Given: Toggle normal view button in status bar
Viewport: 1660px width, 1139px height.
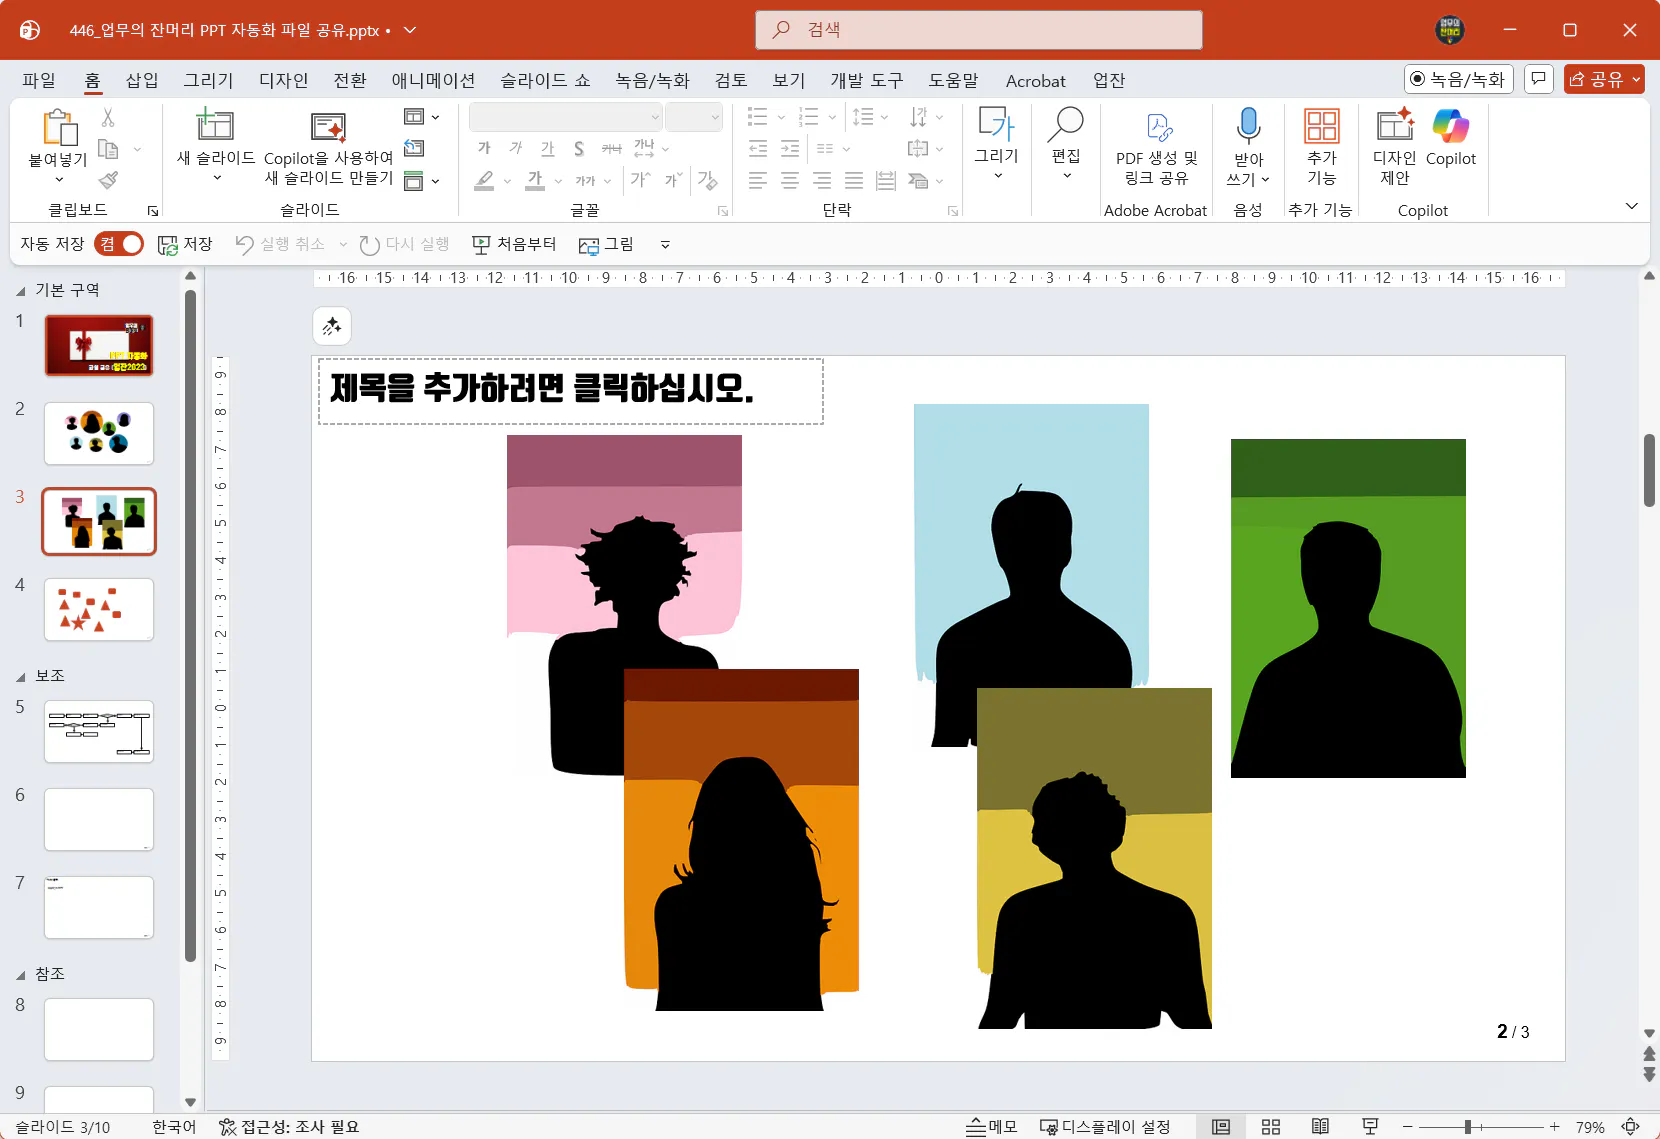Looking at the screenshot, I should [x=1221, y=1127].
